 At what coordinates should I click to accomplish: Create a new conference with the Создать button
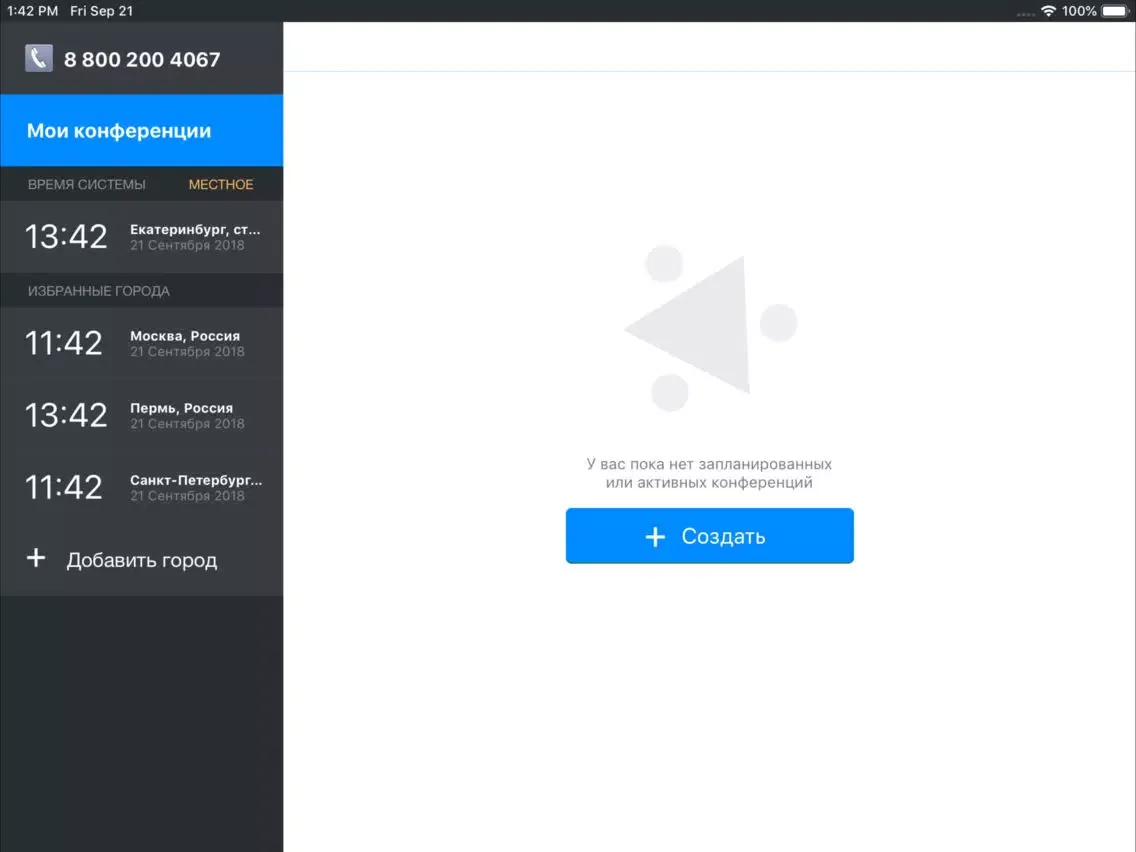709,536
